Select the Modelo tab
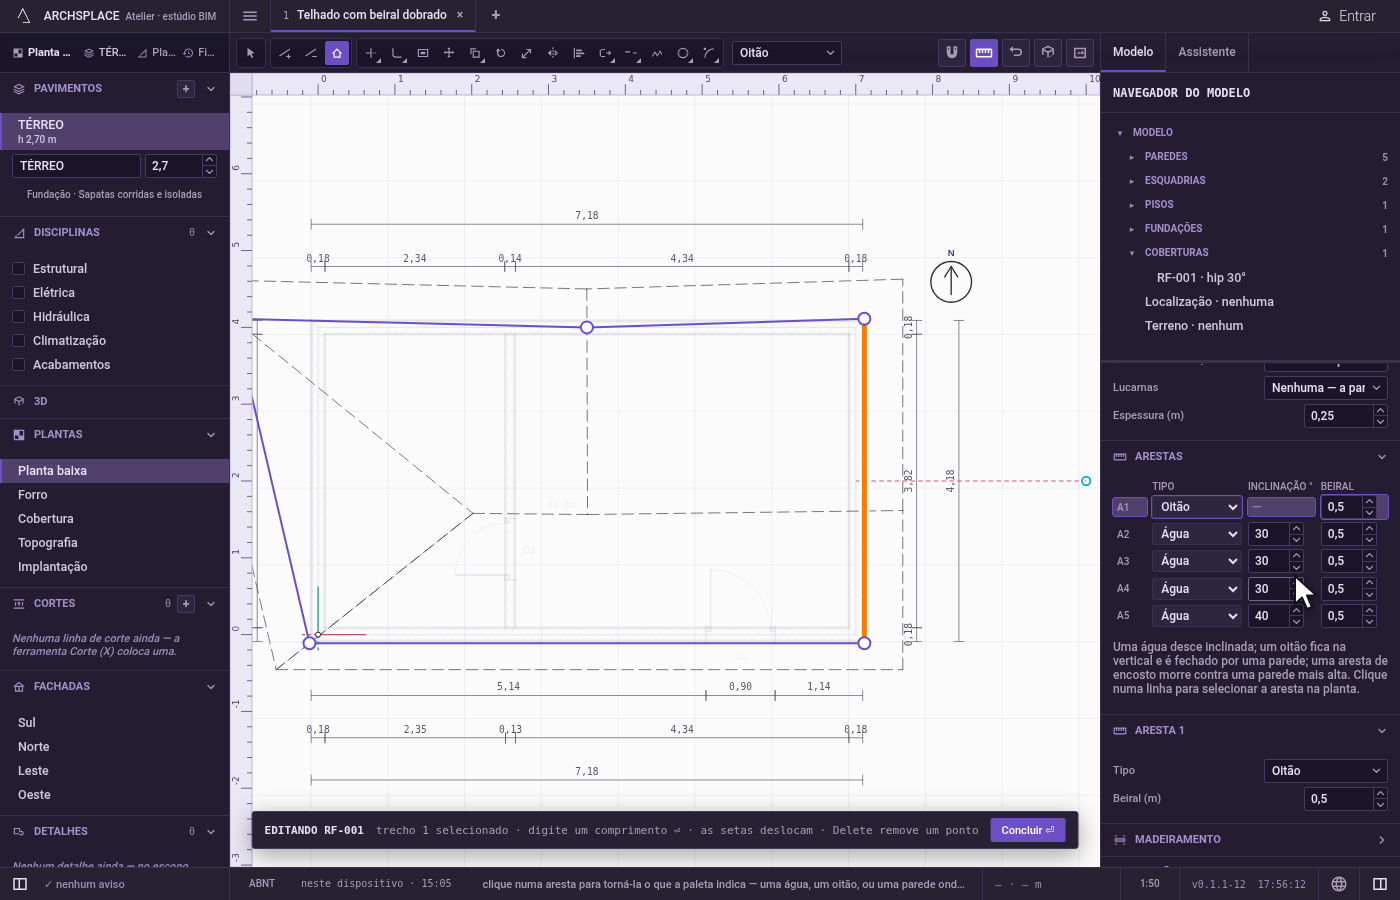The height and width of the screenshot is (900, 1400). (x=1133, y=52)
